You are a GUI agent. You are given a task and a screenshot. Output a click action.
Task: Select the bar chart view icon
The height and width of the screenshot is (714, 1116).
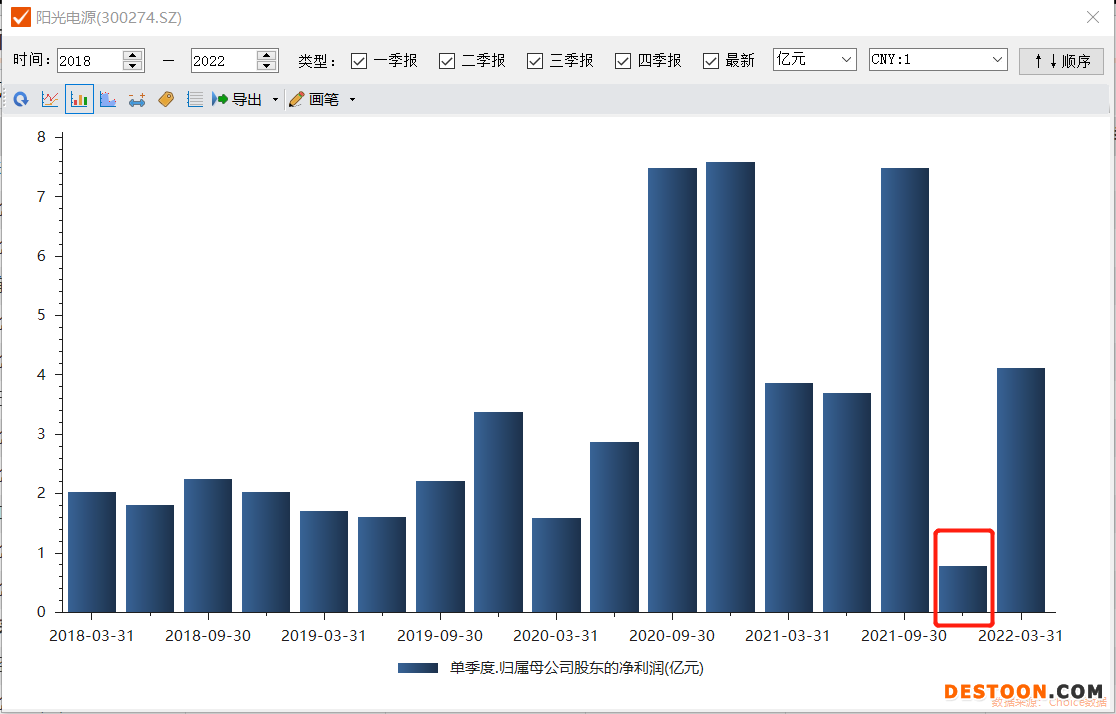click(79, 100)
